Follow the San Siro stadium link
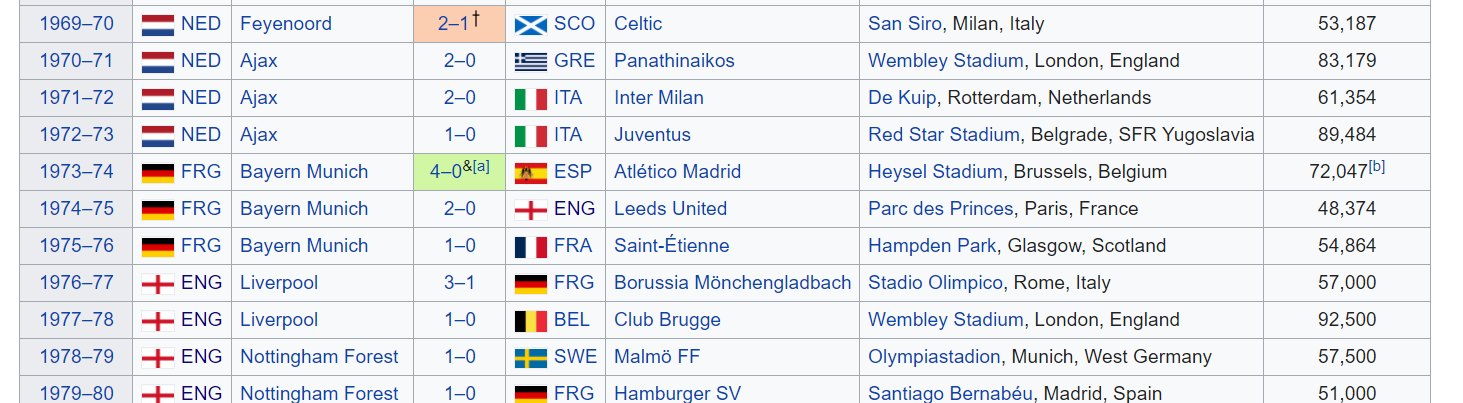Viewport: 1463px width, 403px height. pyautogui.click(x=905, y=24)
